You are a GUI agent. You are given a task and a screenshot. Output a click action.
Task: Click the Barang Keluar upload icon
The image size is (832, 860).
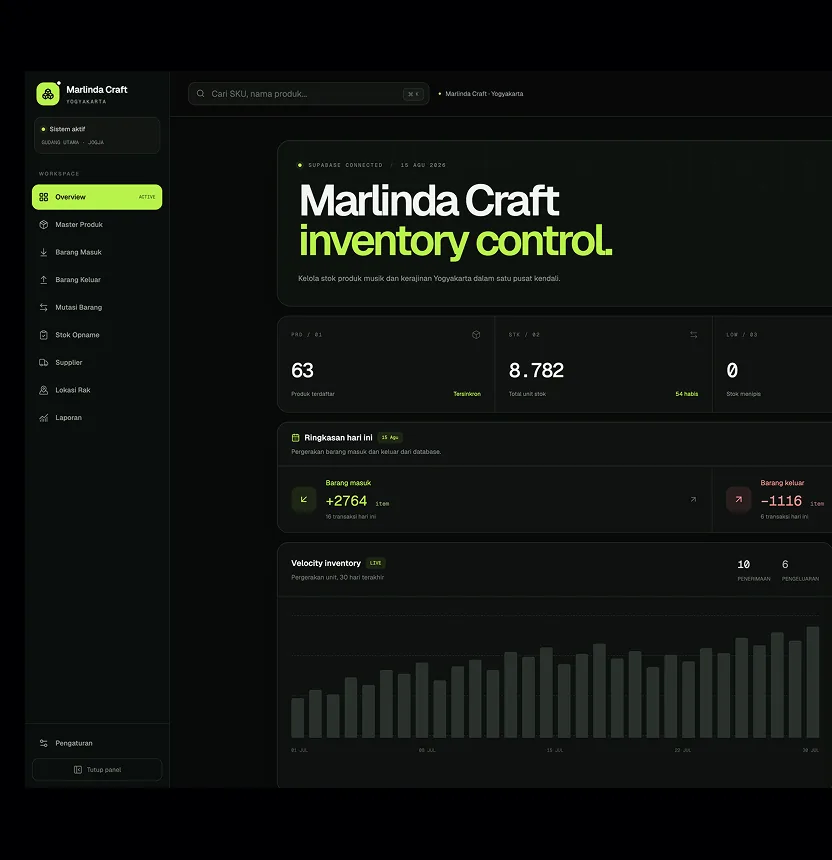pos(44,280)
